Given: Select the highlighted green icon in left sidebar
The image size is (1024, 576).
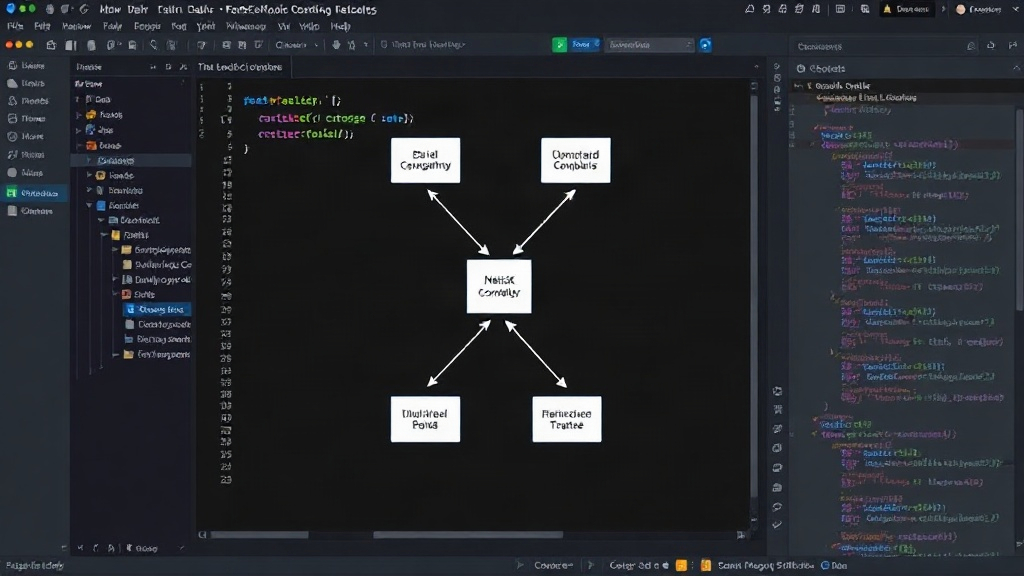Looking at the screenshot, I should 12,193.
